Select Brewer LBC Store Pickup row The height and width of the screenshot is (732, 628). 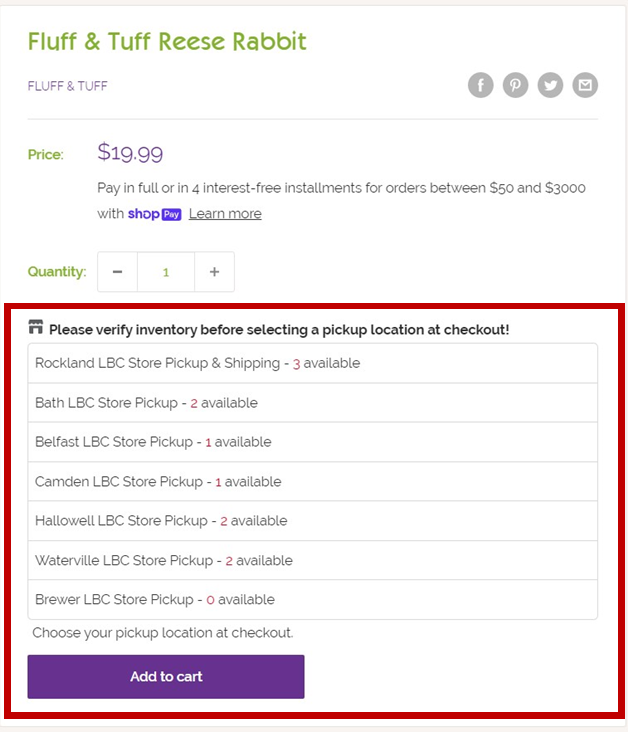[x=312, y=599]
